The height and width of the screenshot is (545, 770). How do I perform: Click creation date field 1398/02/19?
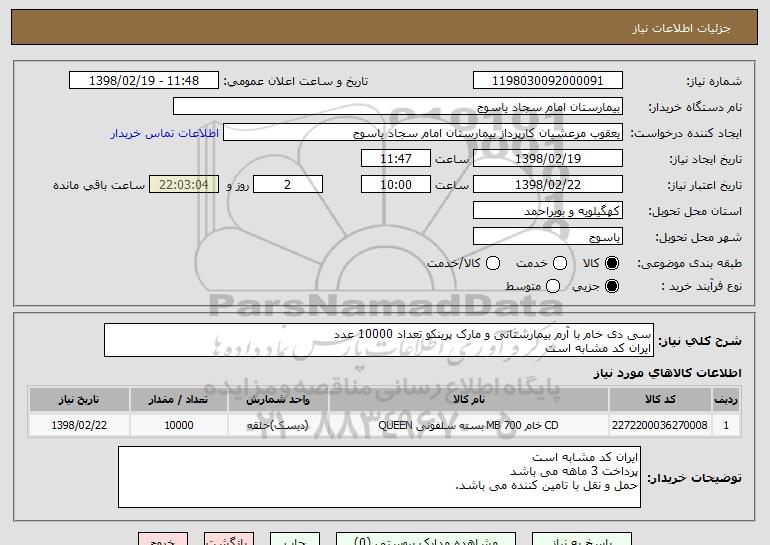[548, 159]
